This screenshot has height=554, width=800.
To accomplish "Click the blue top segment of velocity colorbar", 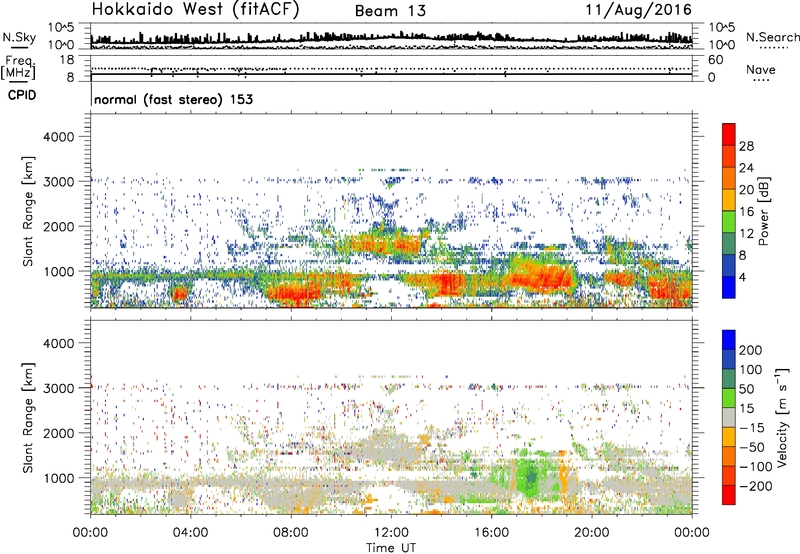I will [729, 340].
